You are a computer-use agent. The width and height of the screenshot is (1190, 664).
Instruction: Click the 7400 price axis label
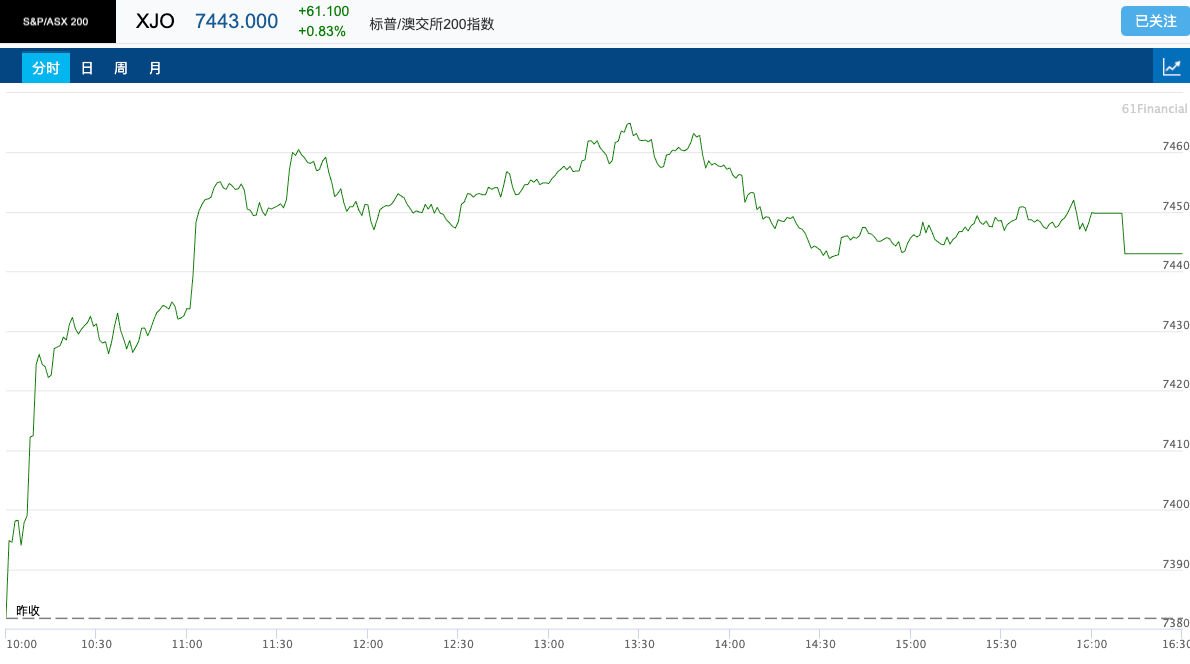pyautogui.click(x=1176, y=504)
